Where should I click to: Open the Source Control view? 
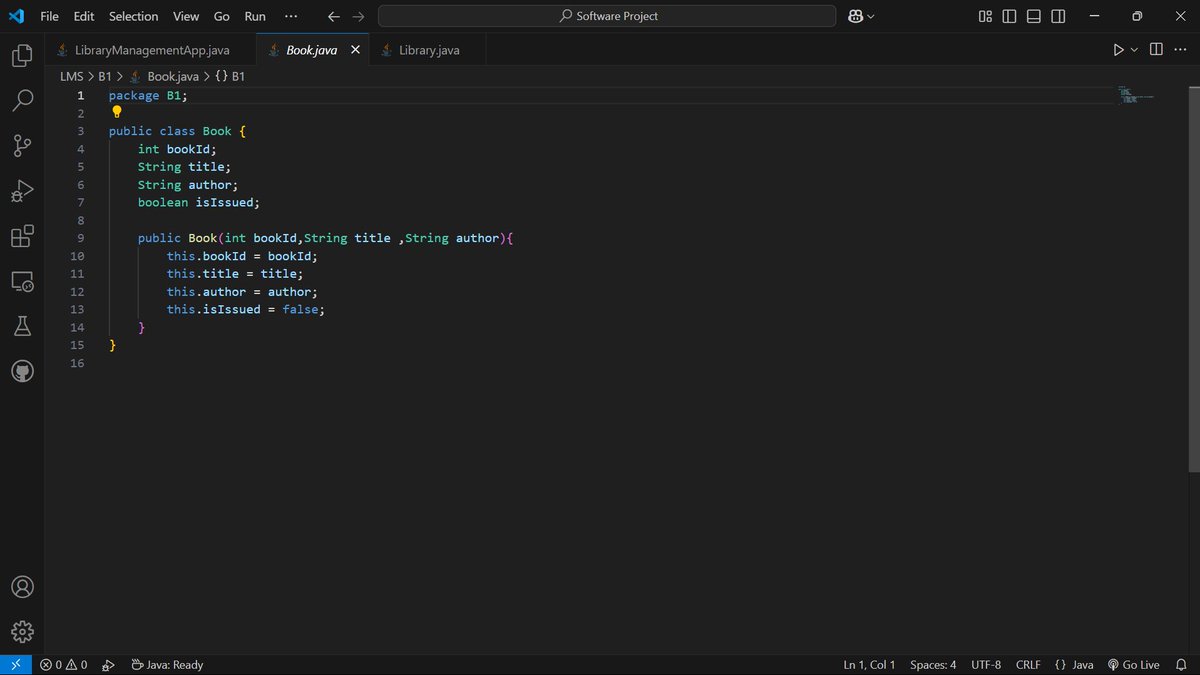pyautogui.click(x=22, y=146)
